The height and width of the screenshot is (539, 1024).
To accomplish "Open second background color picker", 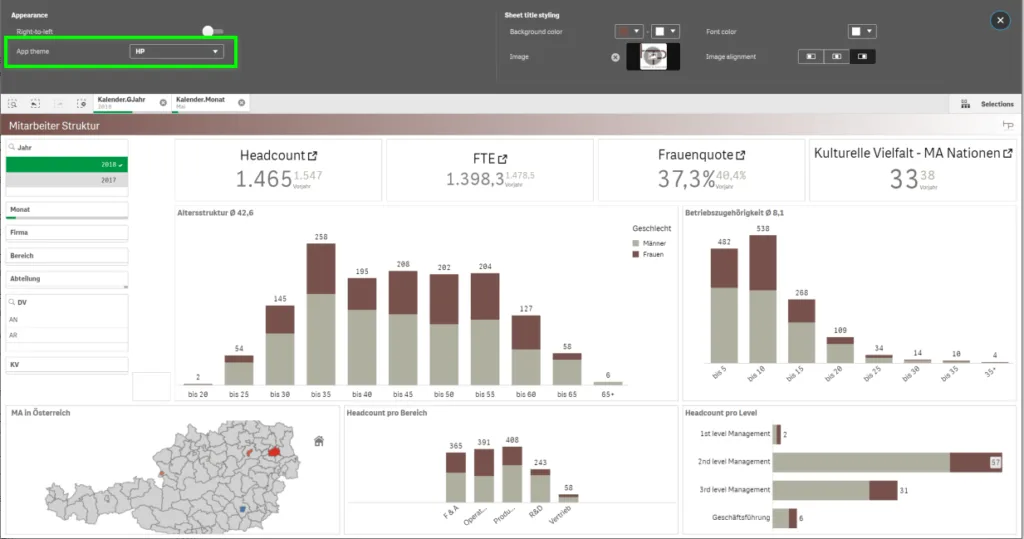I will (665, 31).
